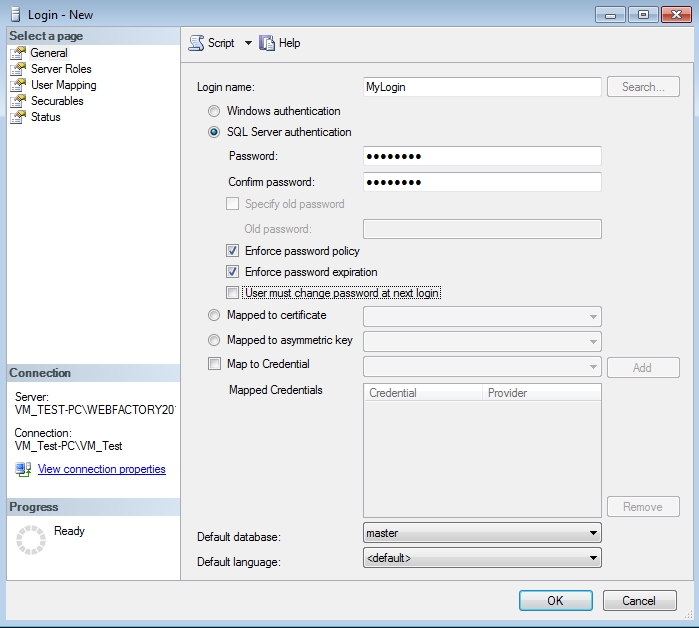Open the Default database dropdown

pos(593,533)
